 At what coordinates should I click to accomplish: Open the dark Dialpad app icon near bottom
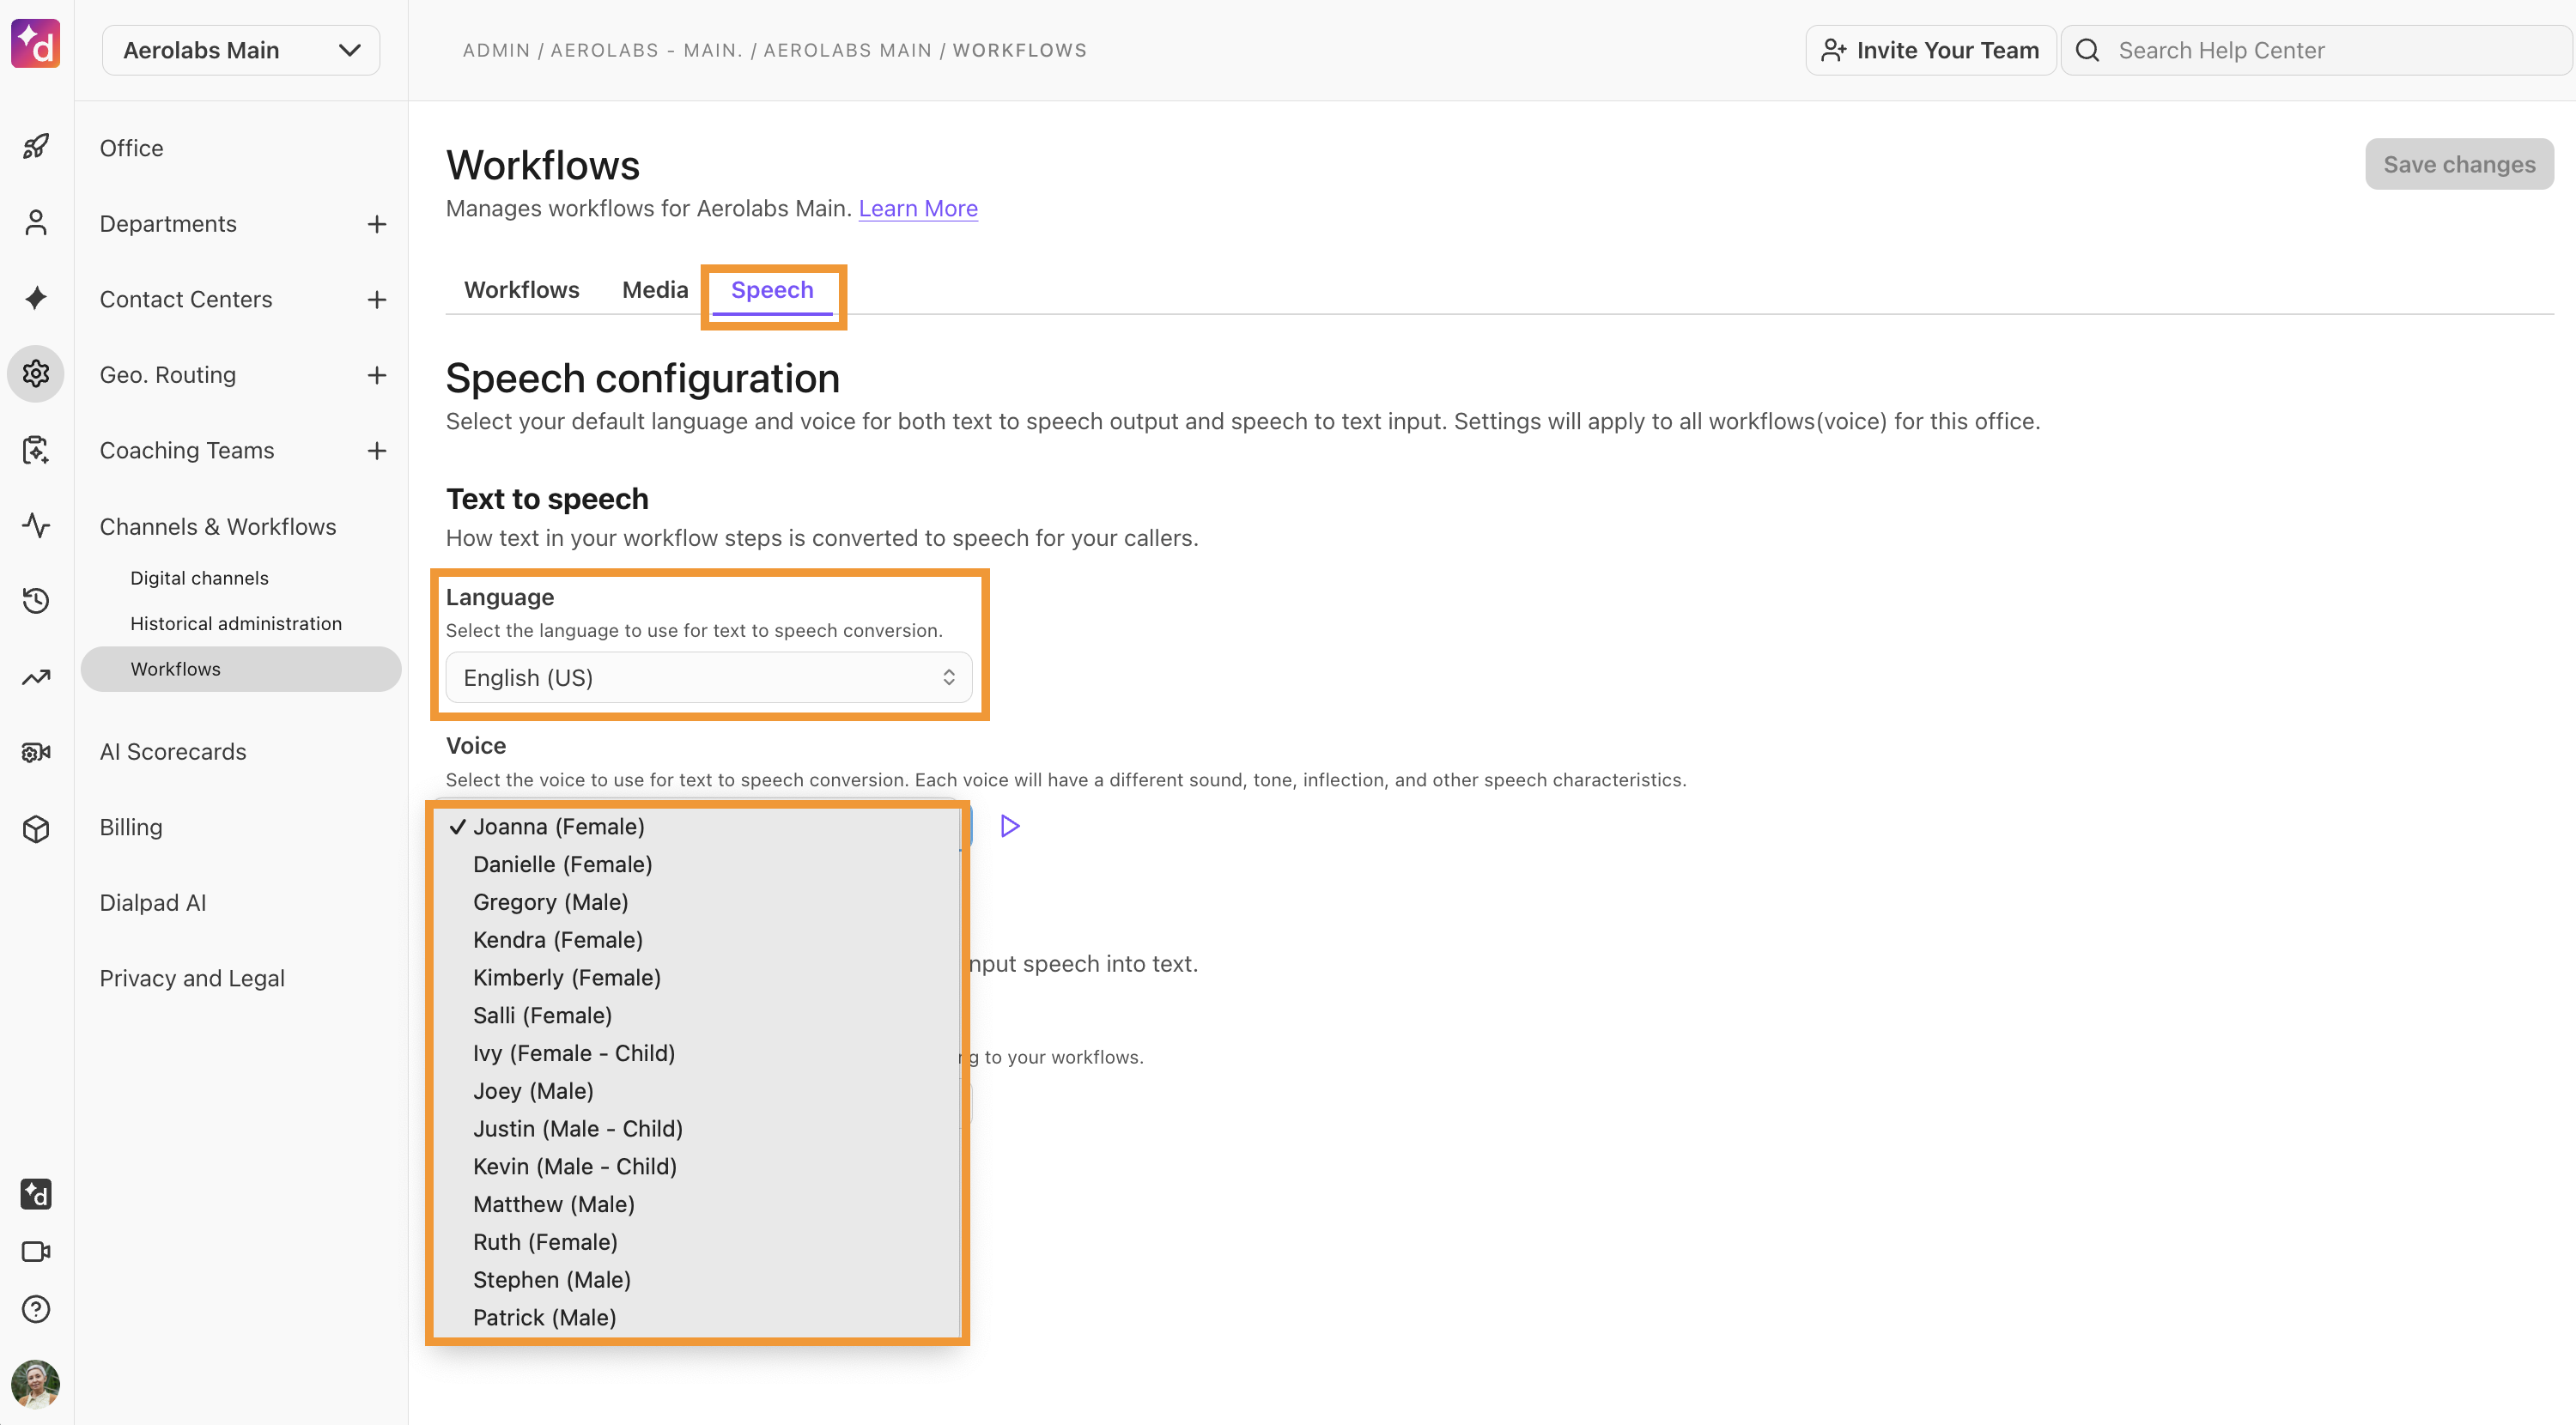(x=36, y=1193)
